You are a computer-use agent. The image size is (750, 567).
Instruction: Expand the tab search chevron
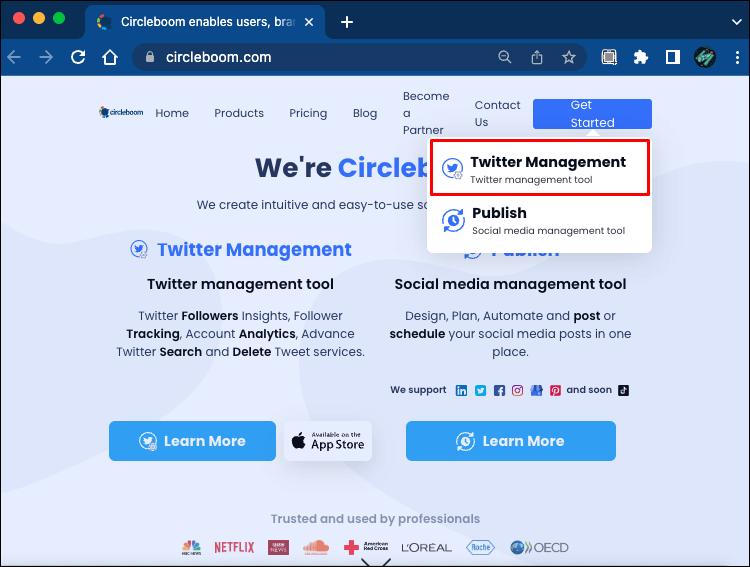pyautogui.click(x=737, y=22)
